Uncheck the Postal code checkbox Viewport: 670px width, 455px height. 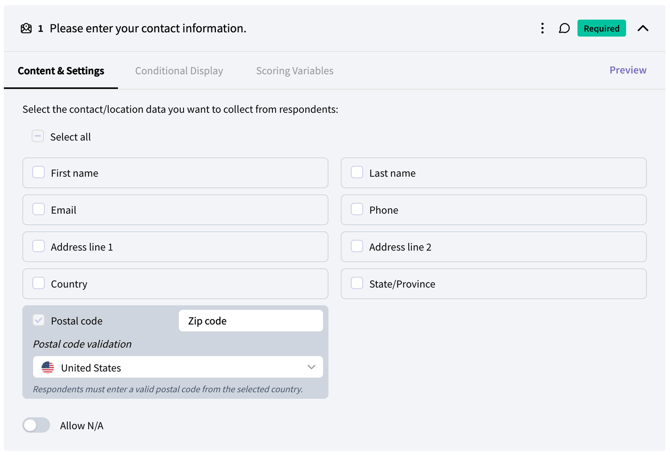point(39,321)
